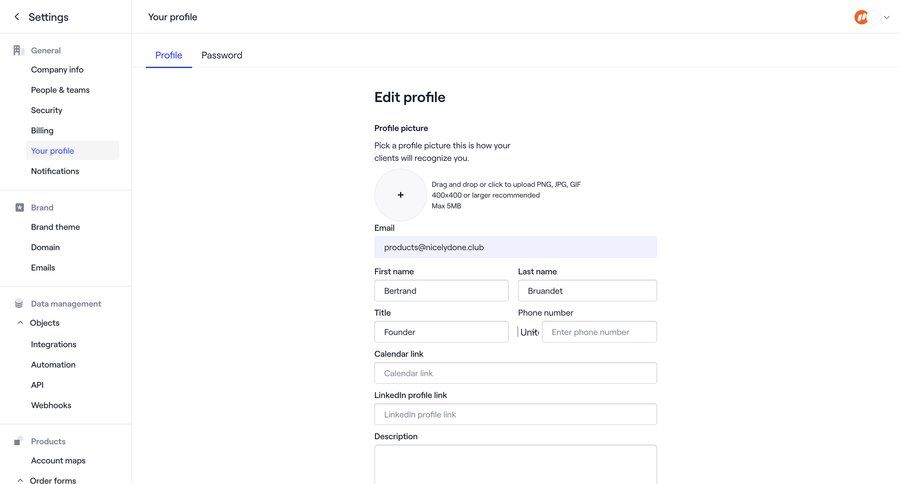This screenshot has height=484, width=900.
Task: Click the Data management database icon
Action: 19,304
